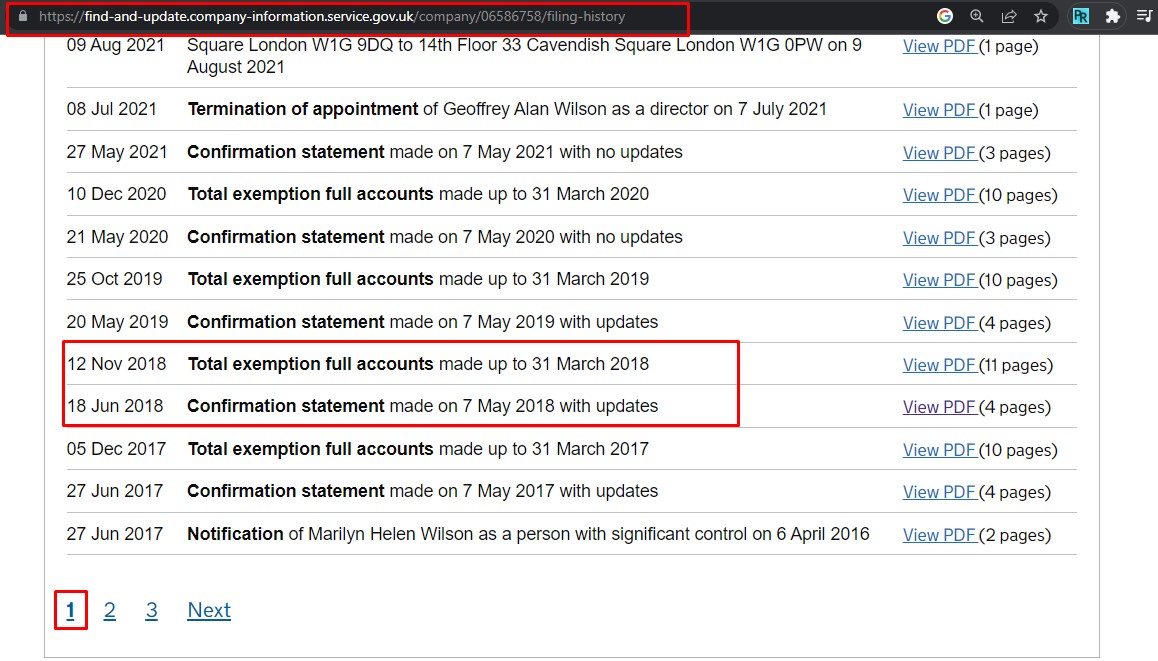Go to page 3 of filing history

point(151,610)
